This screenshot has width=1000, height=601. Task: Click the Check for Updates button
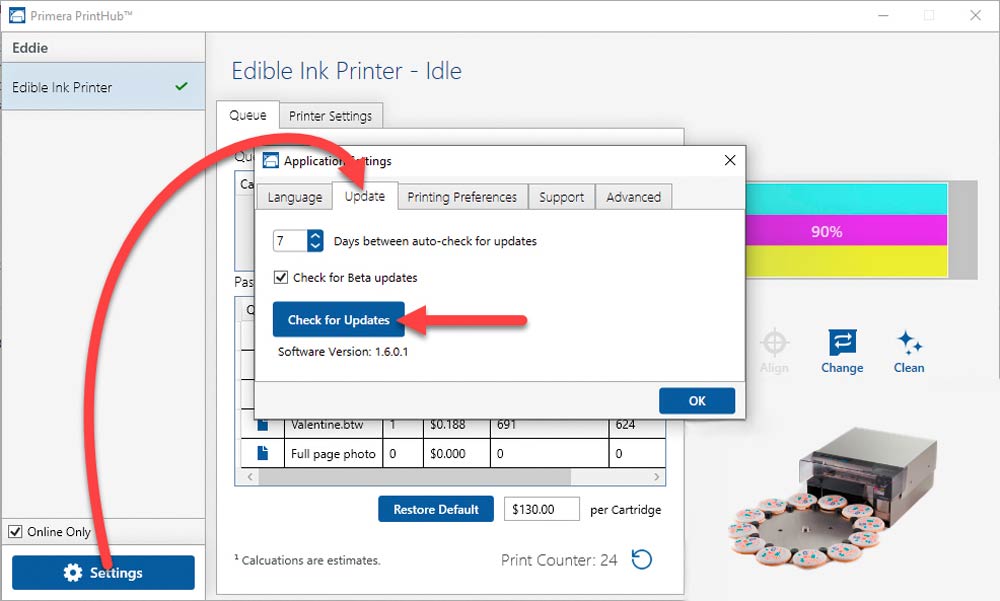coord(339,320)
